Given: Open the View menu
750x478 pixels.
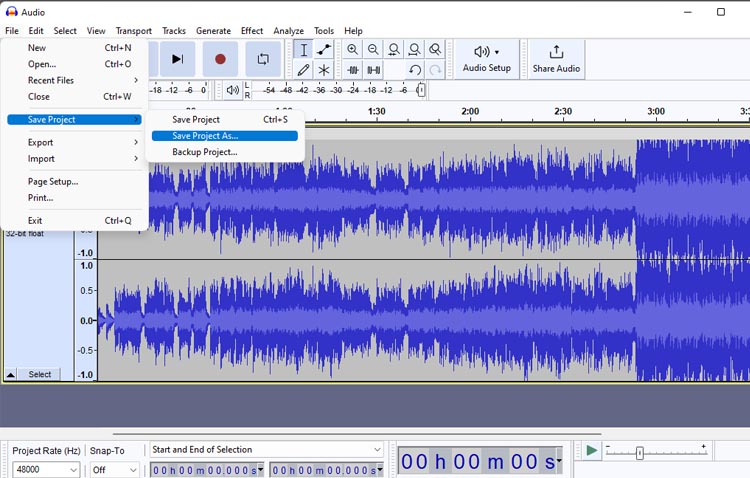Looking at the screenshot, I should click(x=96, y=31).
